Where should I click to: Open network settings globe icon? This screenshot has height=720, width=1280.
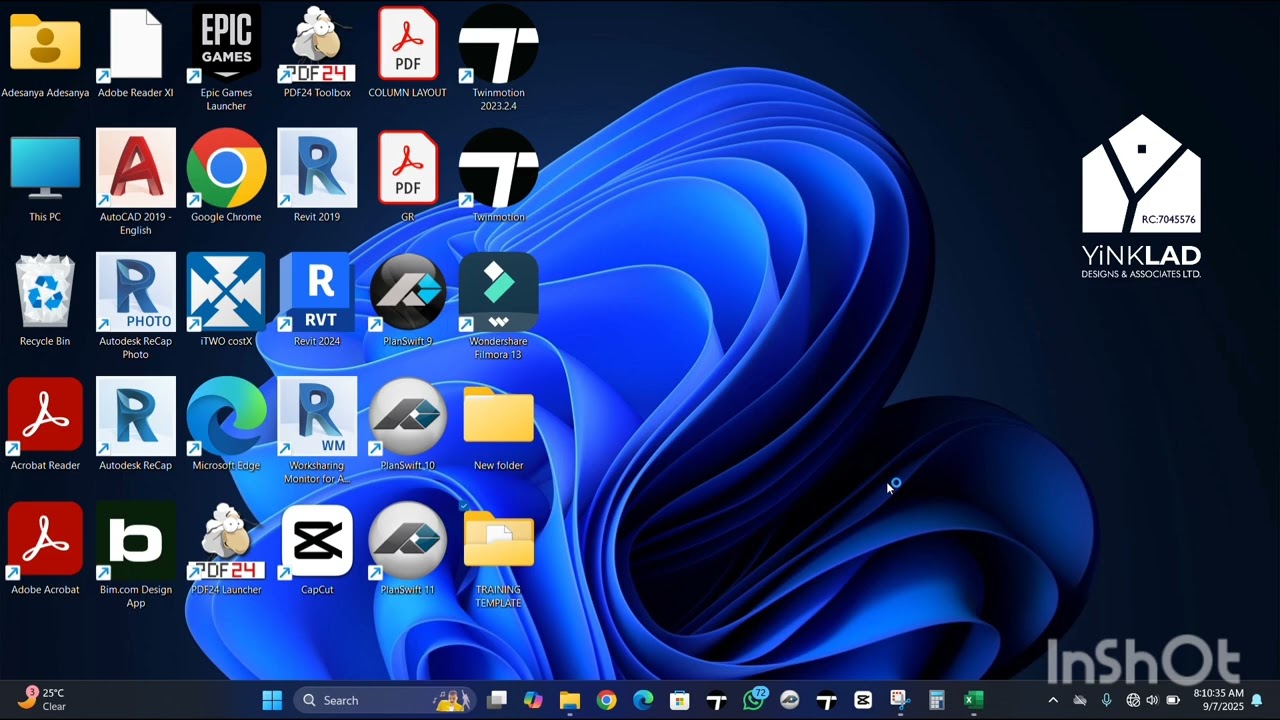[x=1133, y=700]
